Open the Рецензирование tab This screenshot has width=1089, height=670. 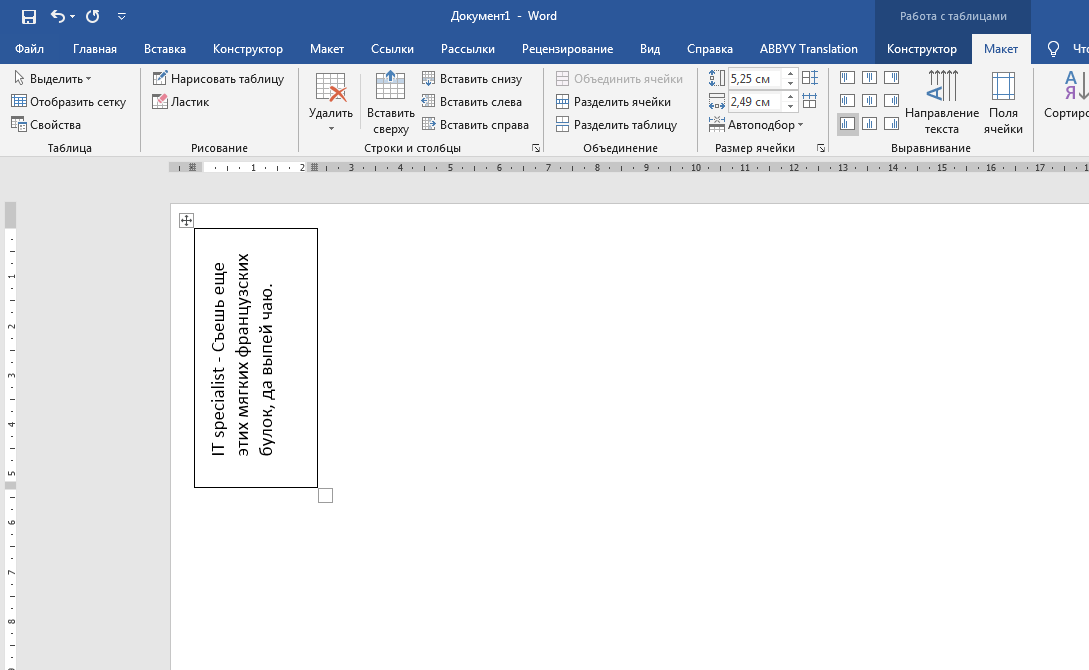click(567, 49)
